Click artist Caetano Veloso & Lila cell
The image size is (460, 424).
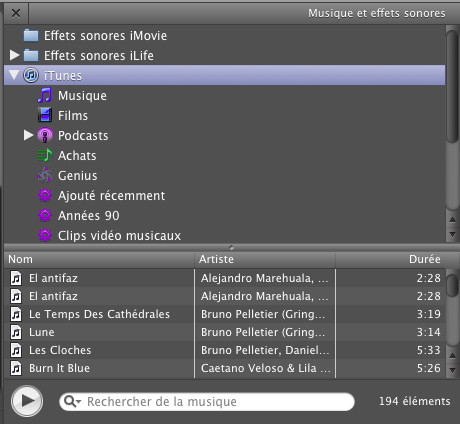pyautogui.click(x=265, y=368)
